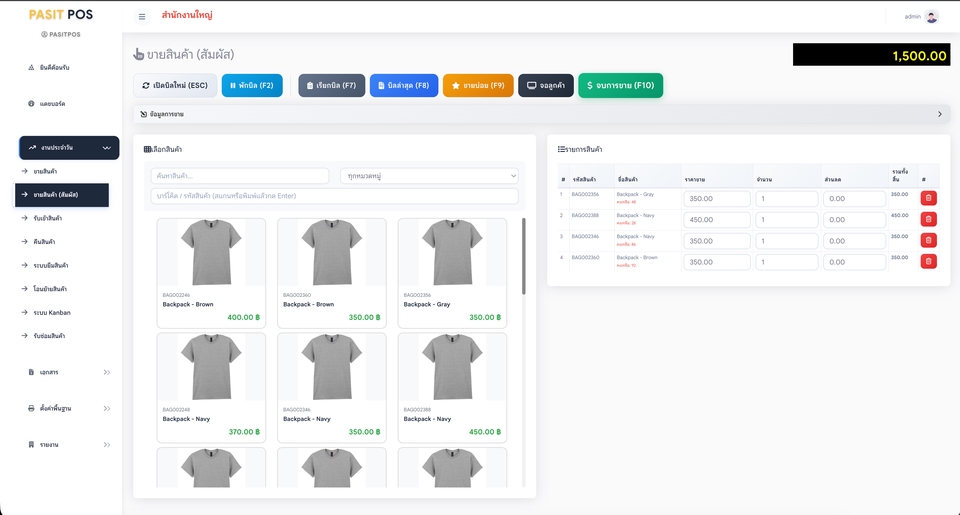Add Backpack - Navy BAG002346 product card

332,388
